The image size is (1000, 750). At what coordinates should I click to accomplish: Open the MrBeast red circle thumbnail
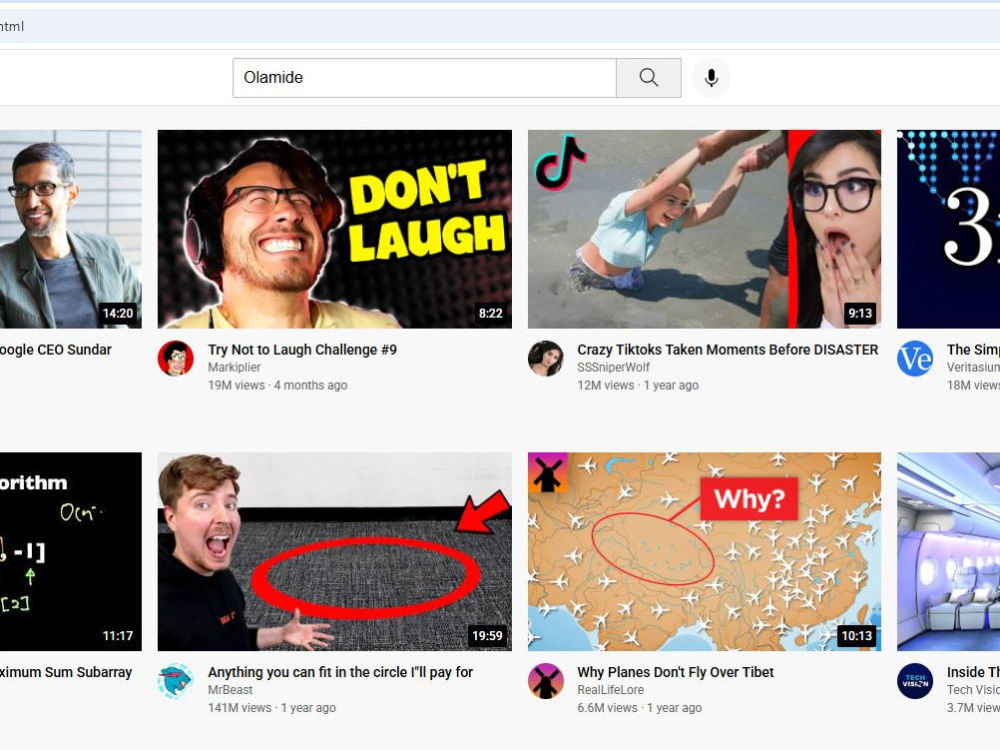334,552
